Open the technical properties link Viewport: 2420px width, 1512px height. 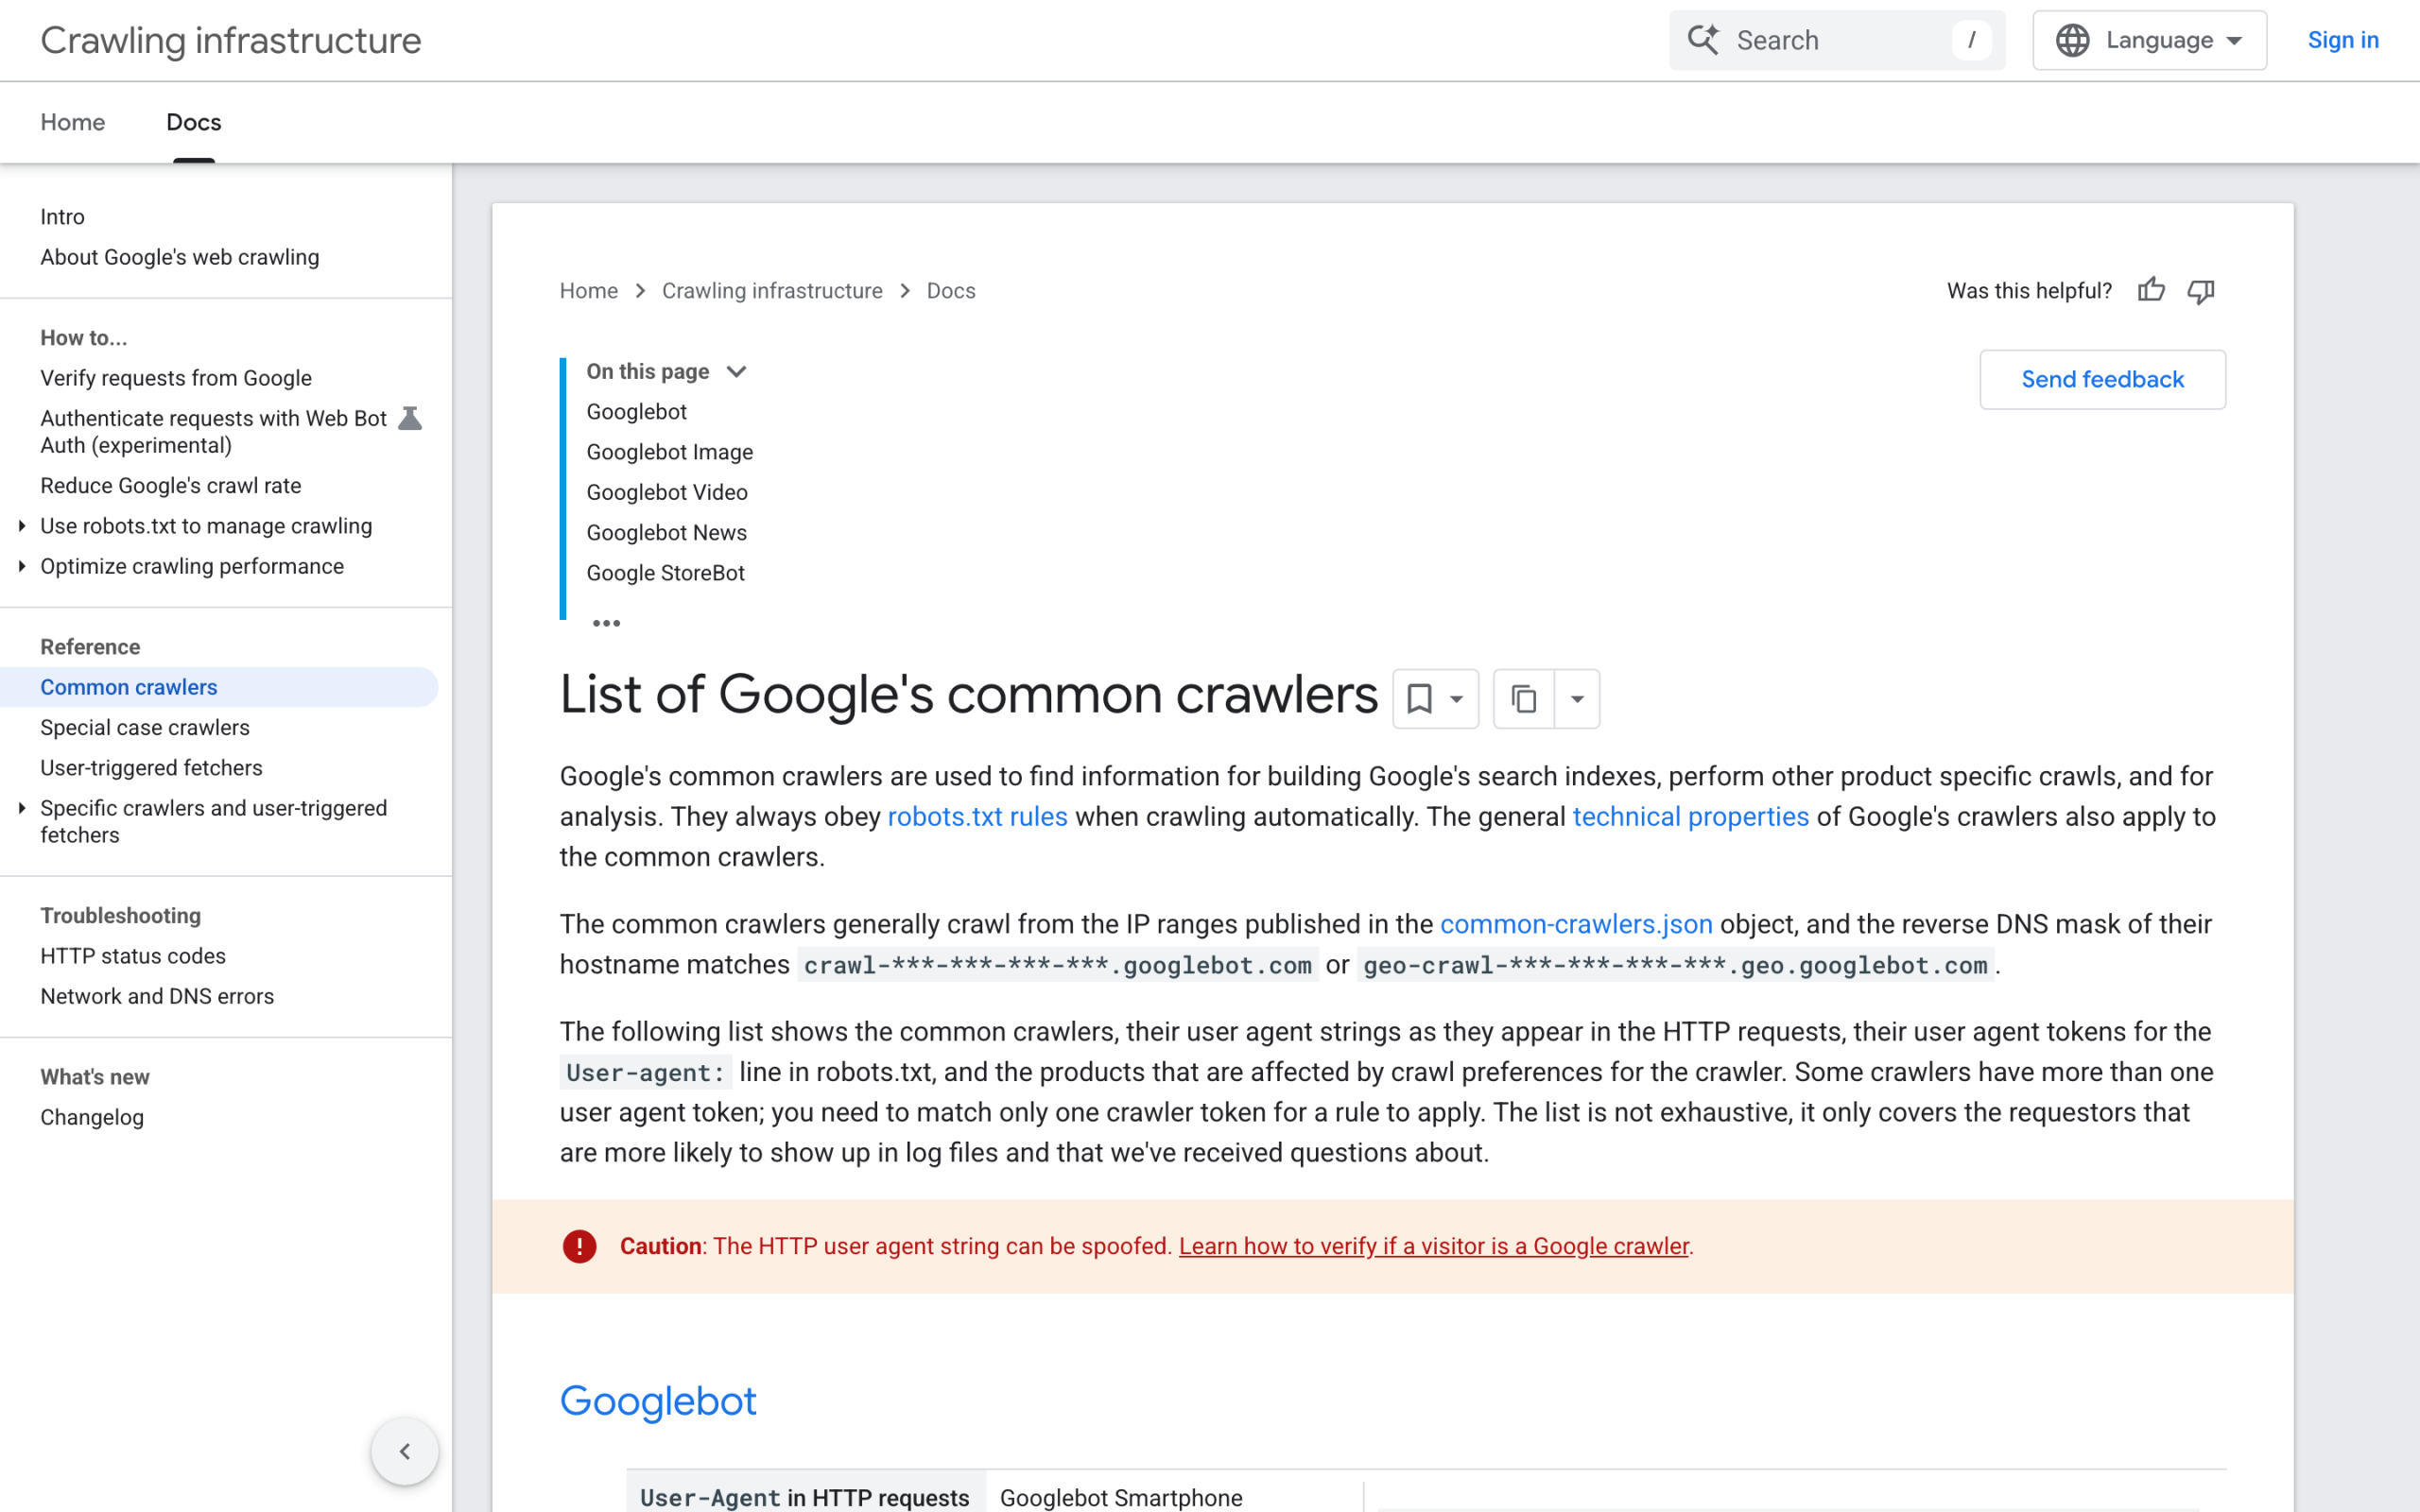click(x=1690, y=816)
